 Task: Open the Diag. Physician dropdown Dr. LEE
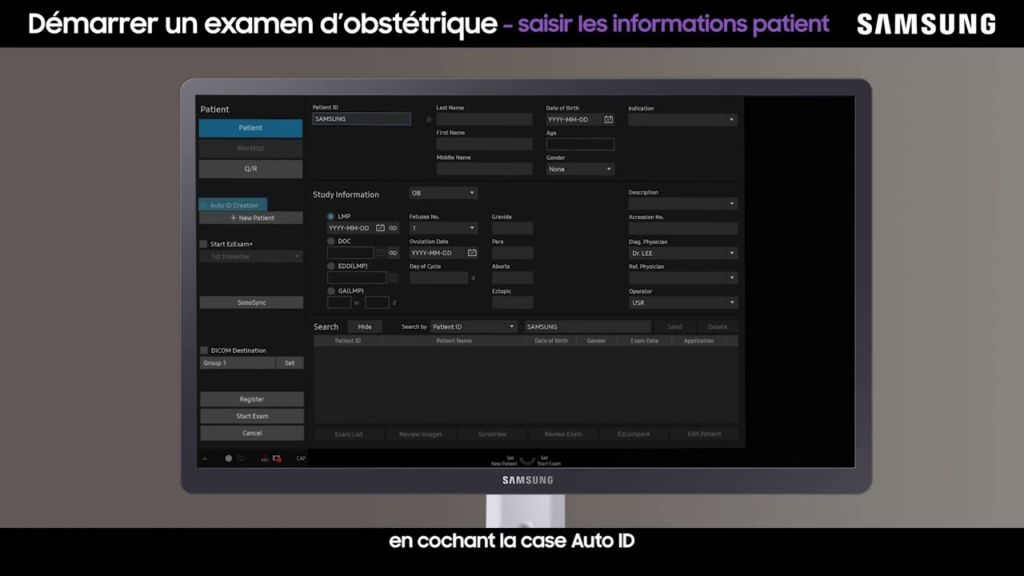tap(682, 253)
